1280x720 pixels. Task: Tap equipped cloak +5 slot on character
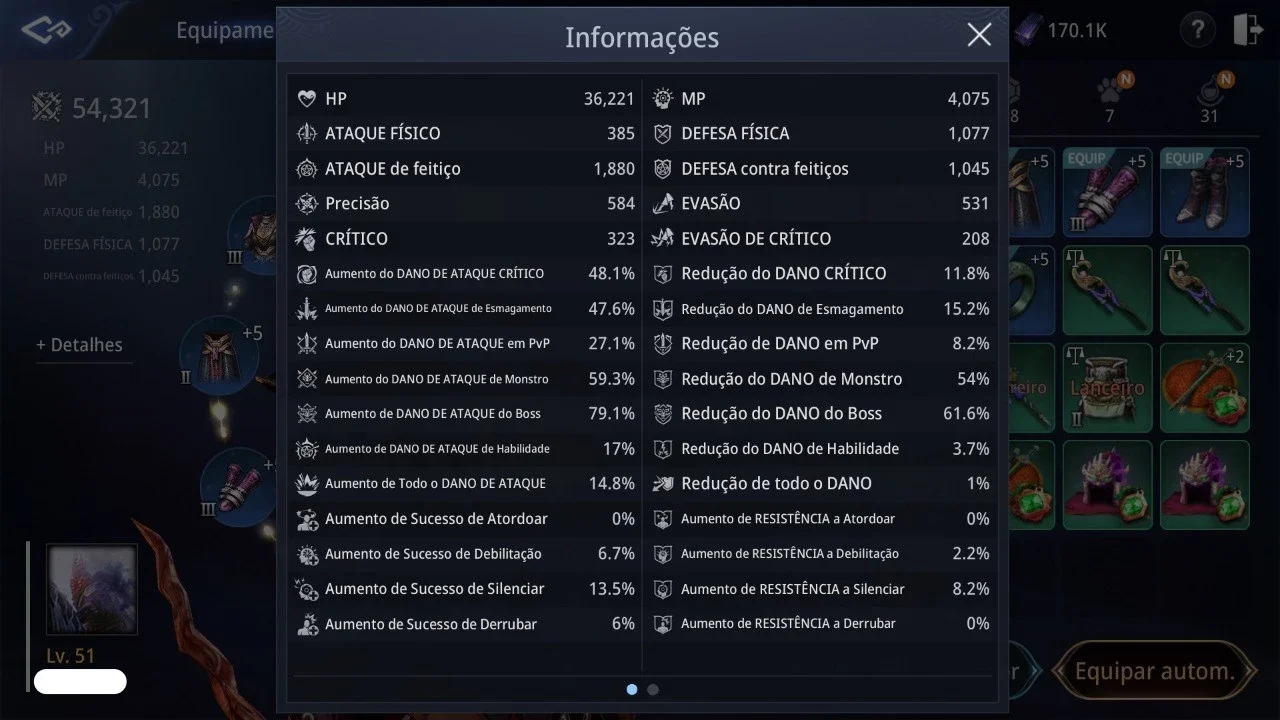(213, 357)
